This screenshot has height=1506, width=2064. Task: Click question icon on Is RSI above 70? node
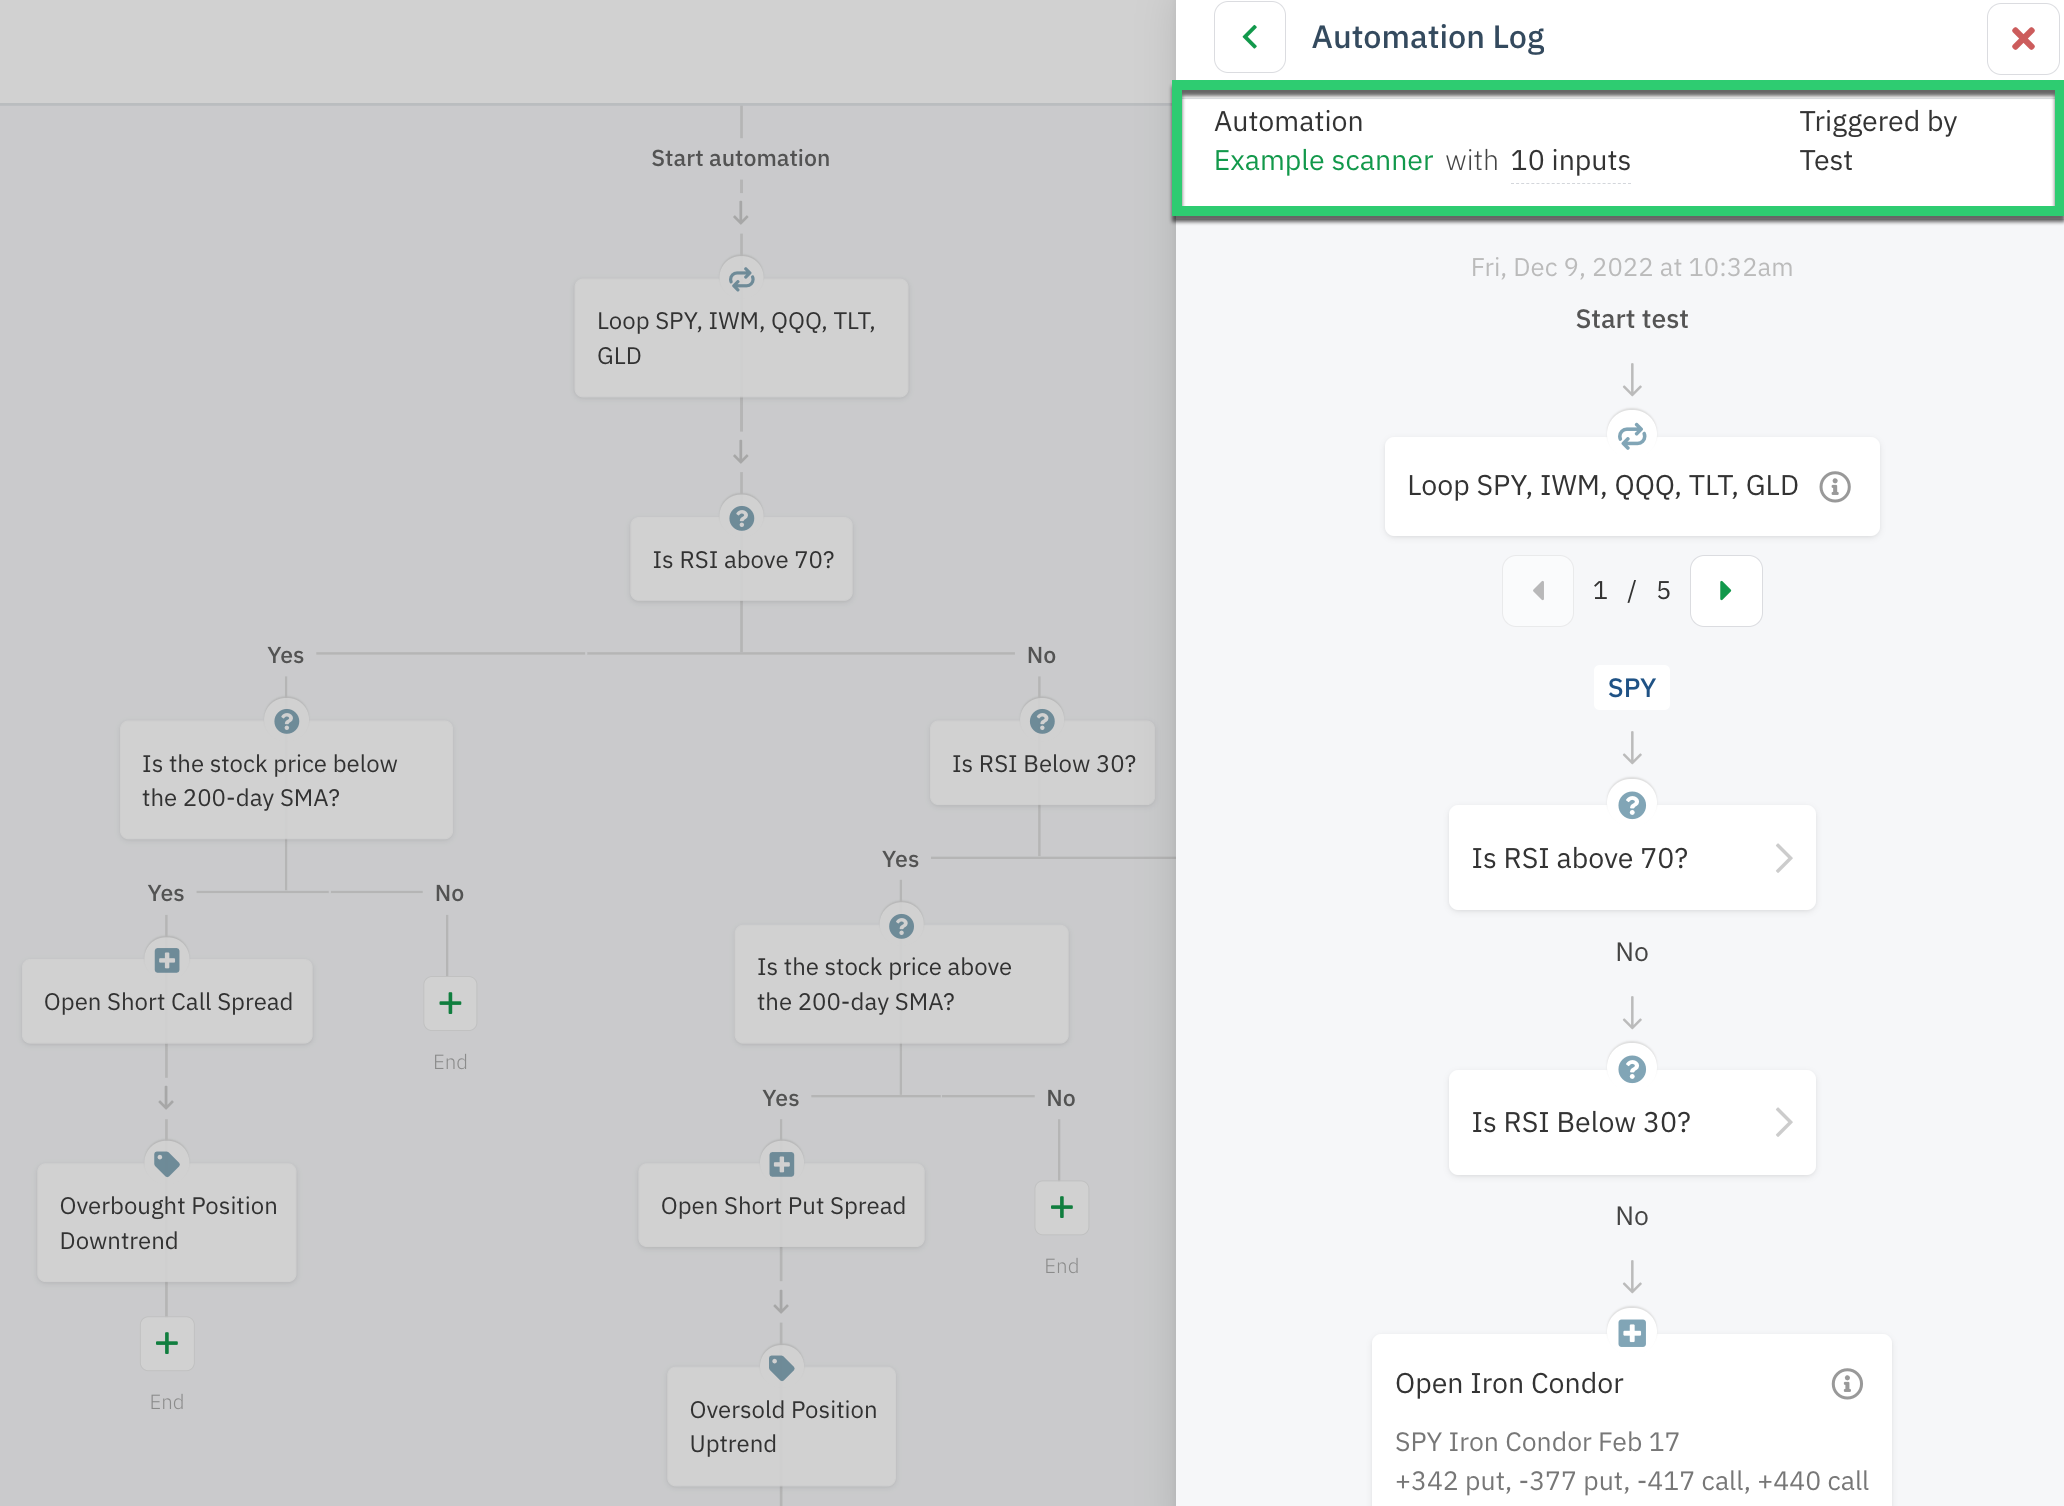tap(741, 518)
